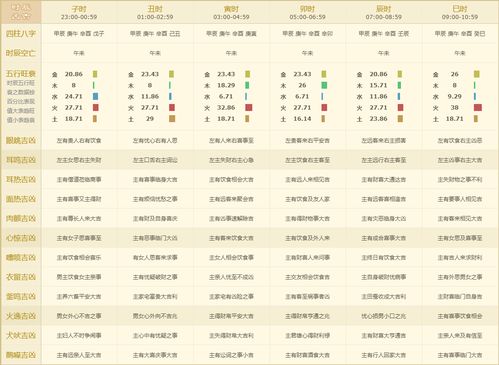This screenshot has height=365, width=499.
Task: Select the 面热吉凶 row label
Action: click(21, 199)
